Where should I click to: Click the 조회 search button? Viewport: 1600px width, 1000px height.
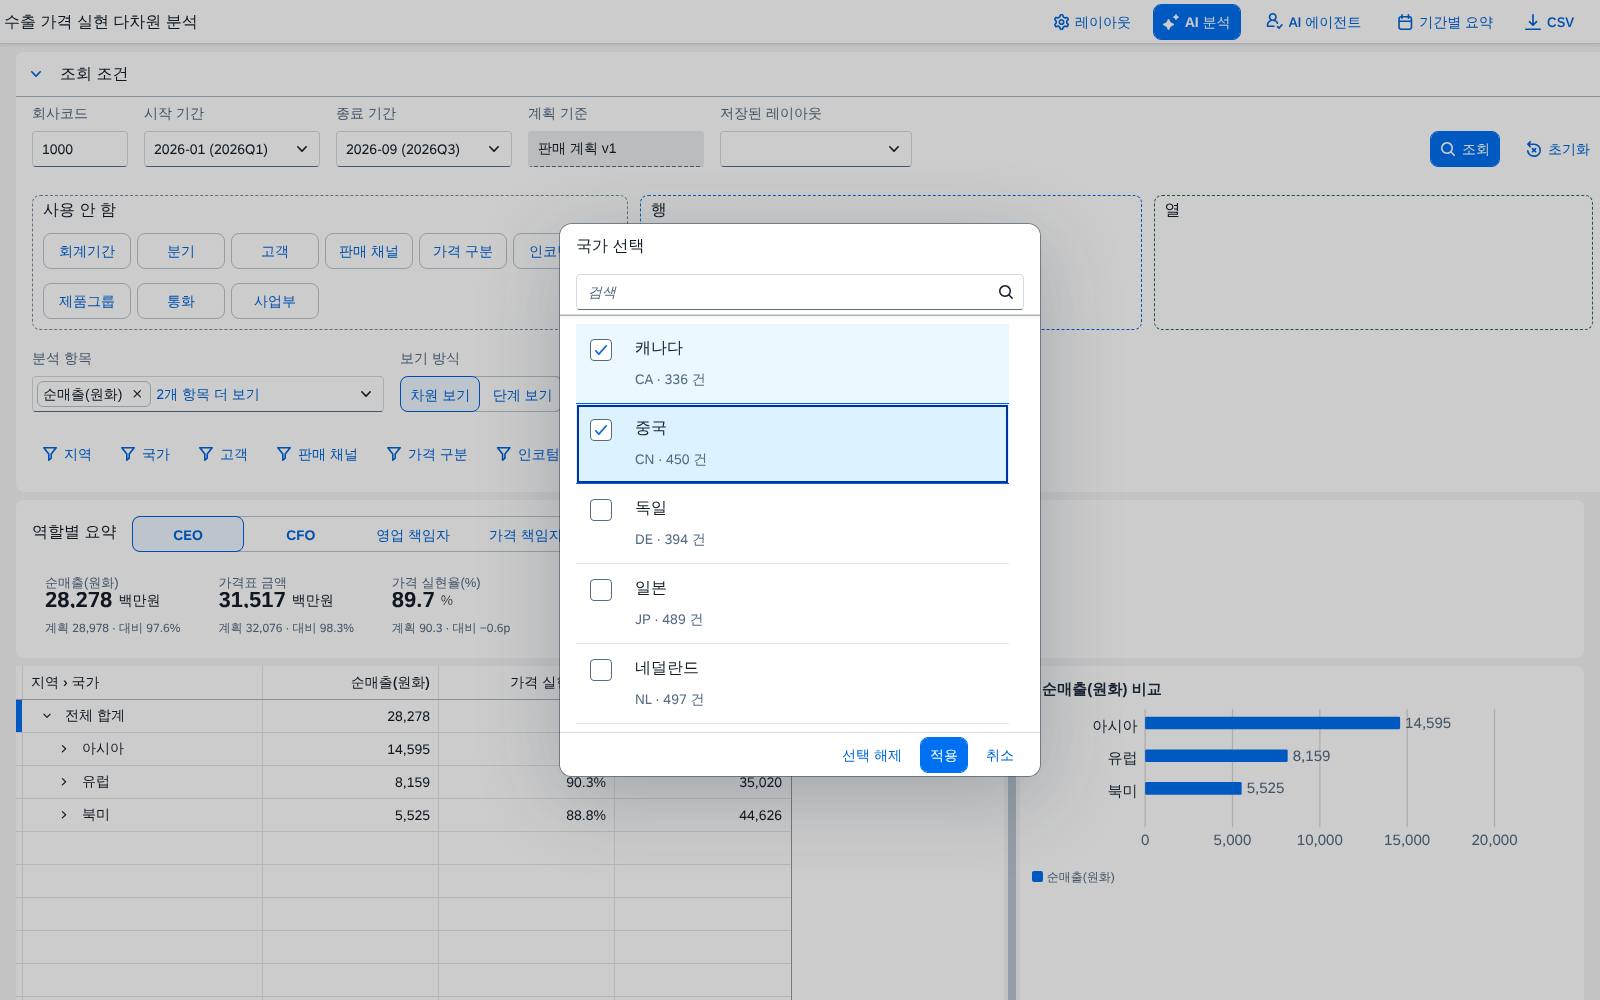[x=1465, y=149]
